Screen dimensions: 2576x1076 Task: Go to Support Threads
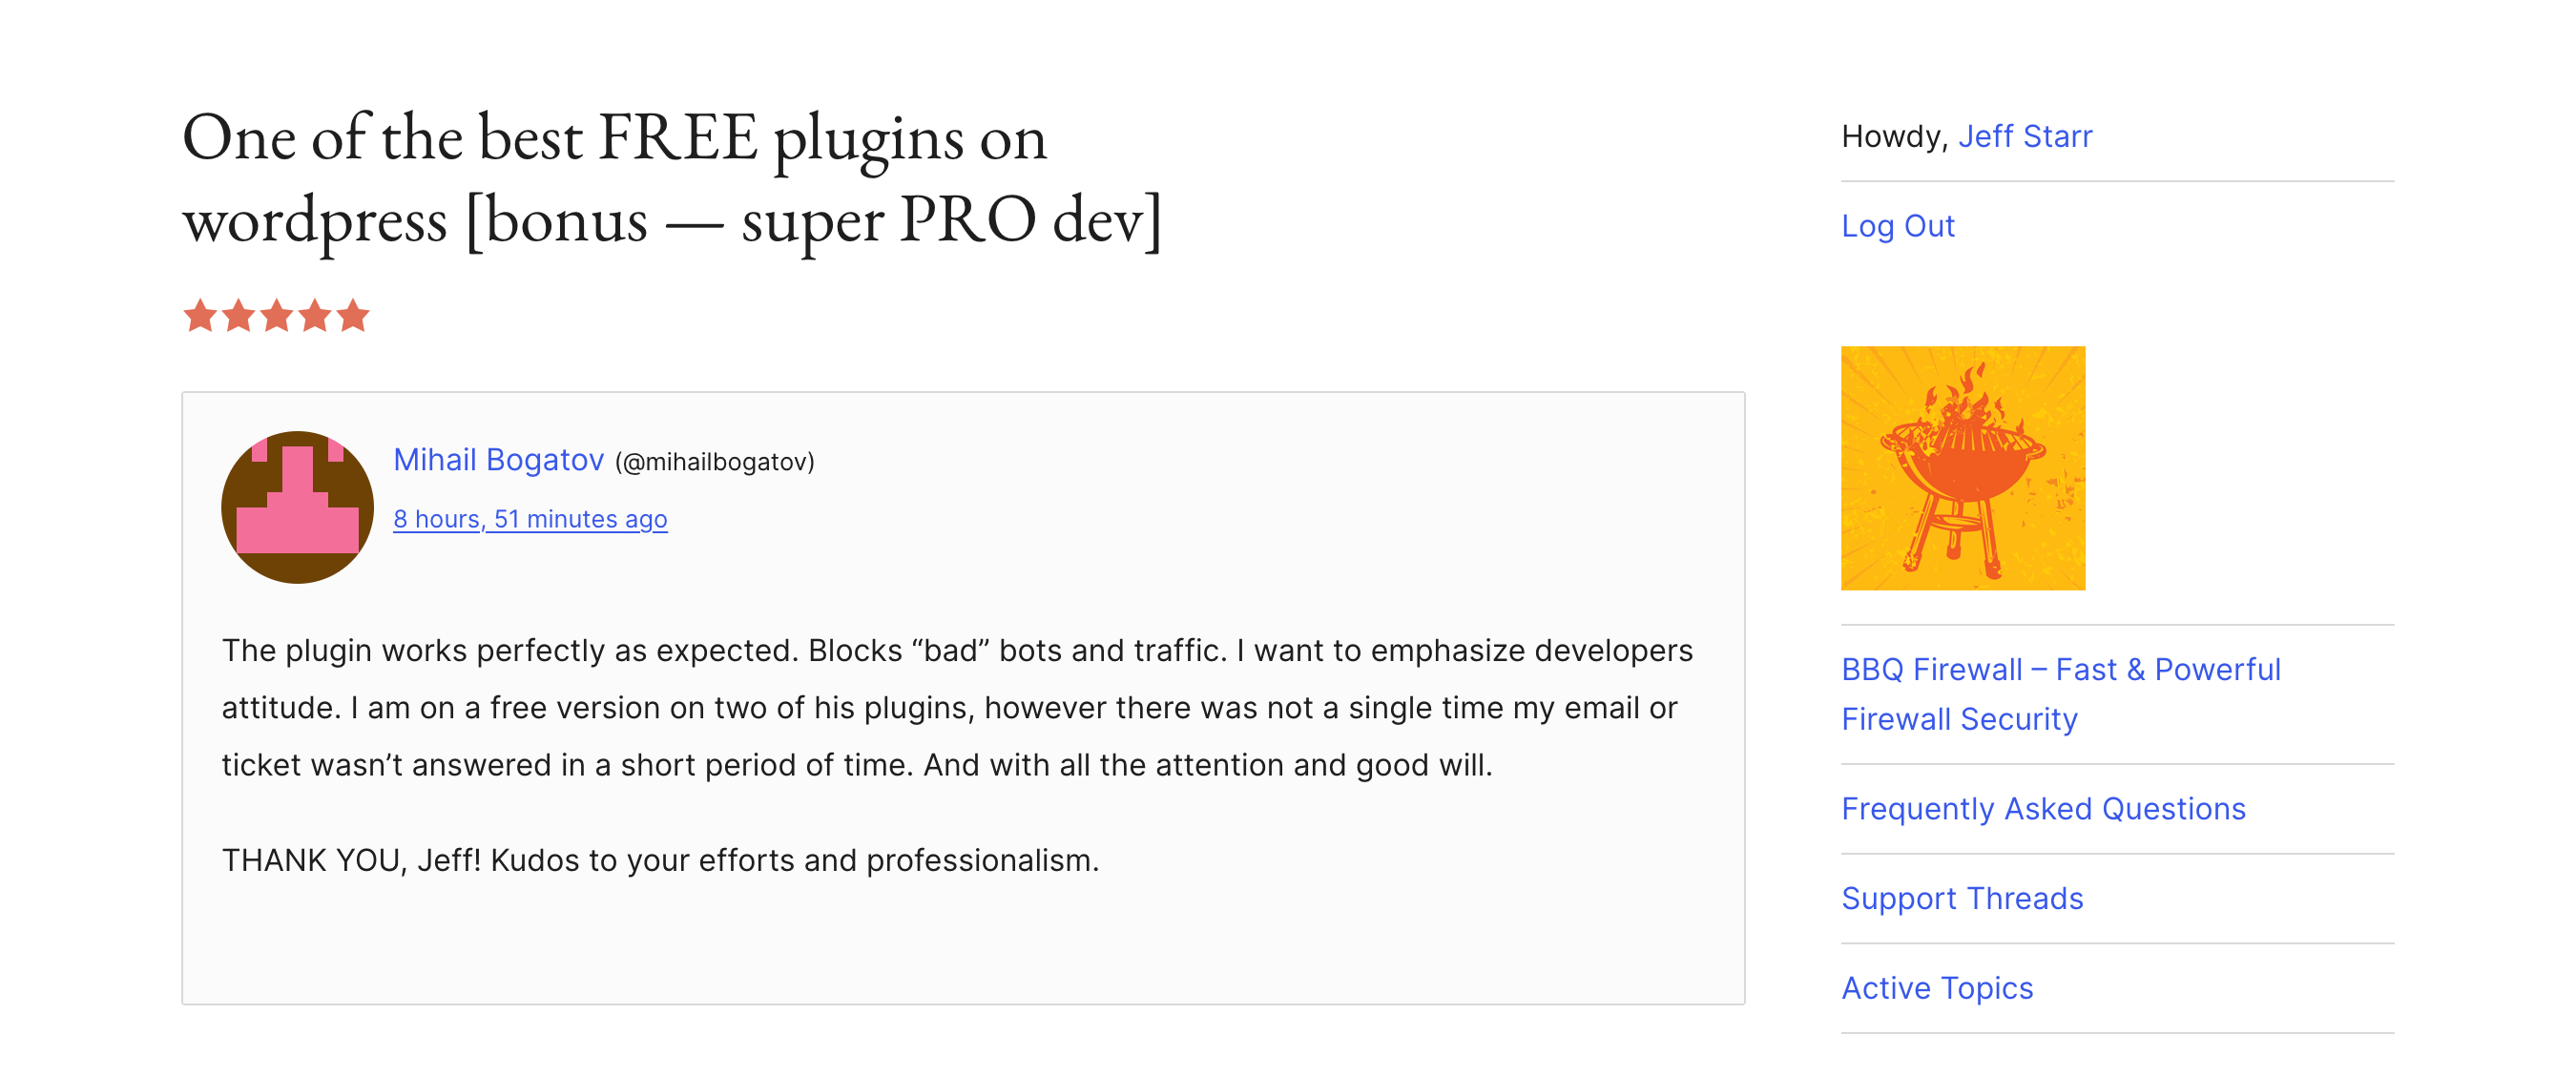click(x=1962, y=898)
